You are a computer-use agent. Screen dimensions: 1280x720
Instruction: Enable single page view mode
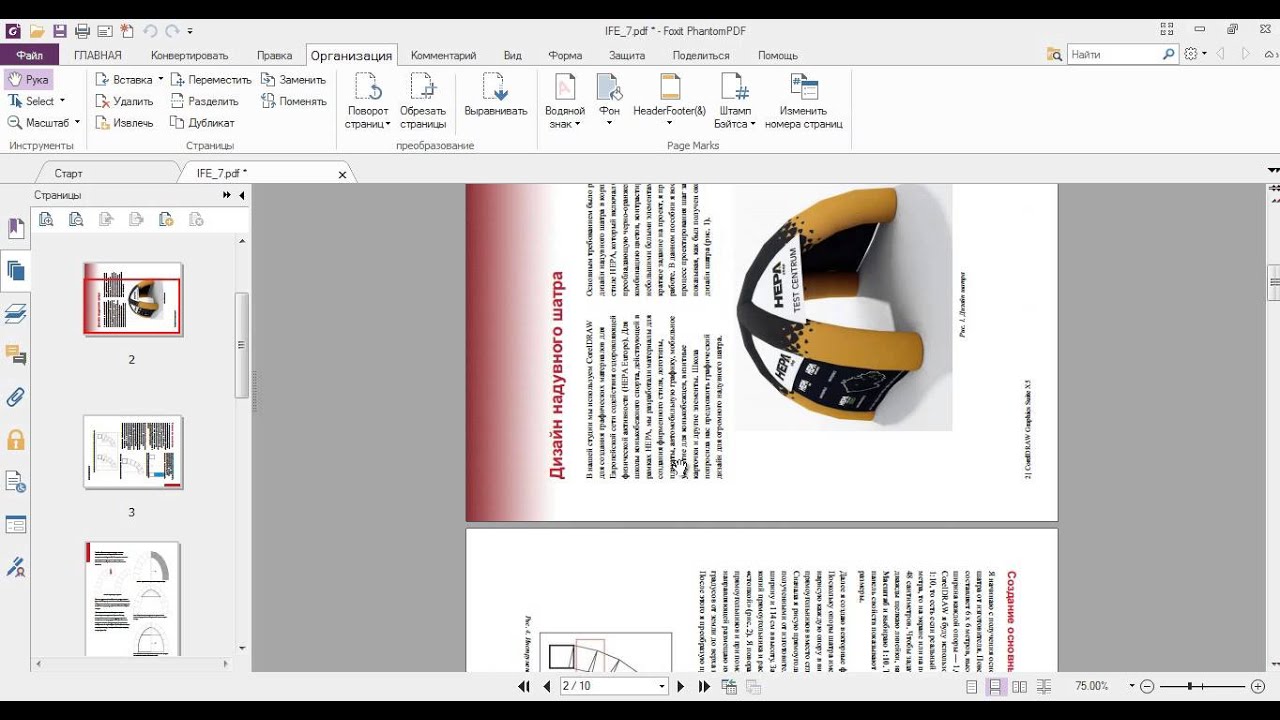(972, 687)
